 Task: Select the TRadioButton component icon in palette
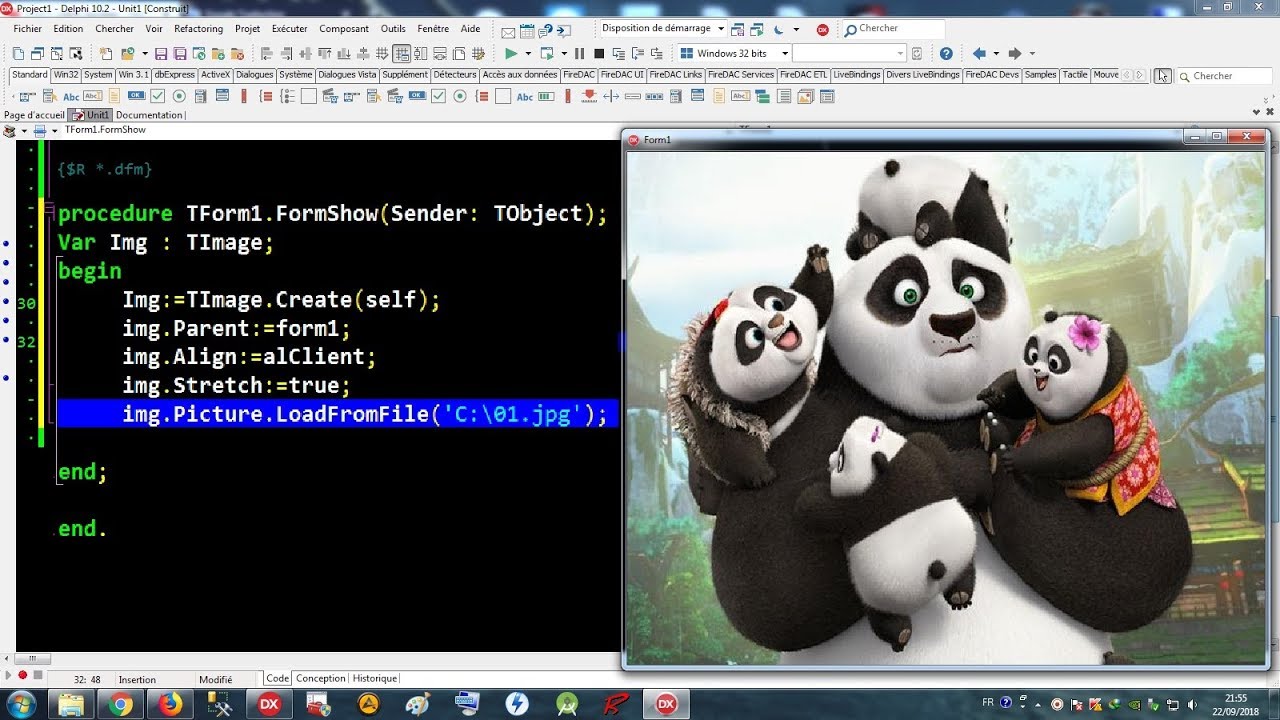point(179,96)
